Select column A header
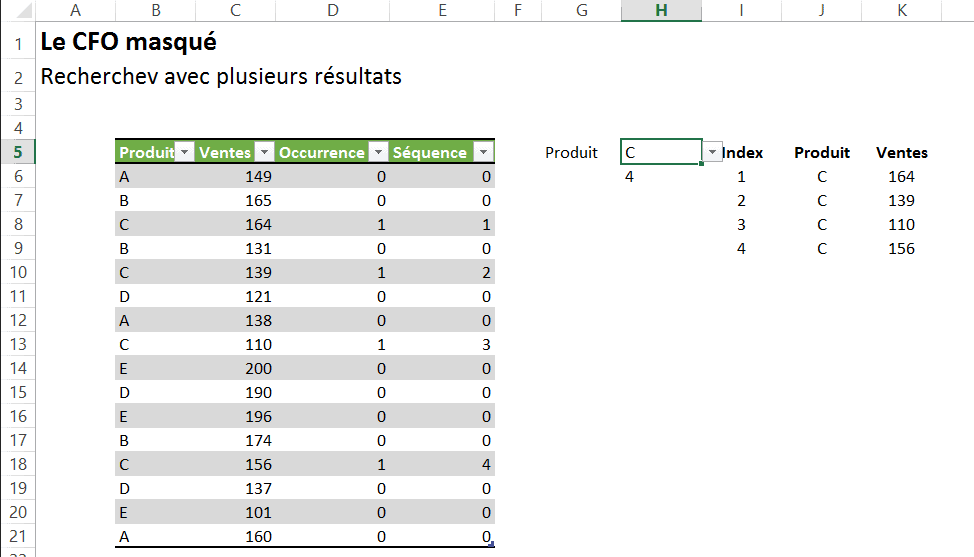Viewport: 974px width, 557px height. pyautogui.click(x=76, y=10)
